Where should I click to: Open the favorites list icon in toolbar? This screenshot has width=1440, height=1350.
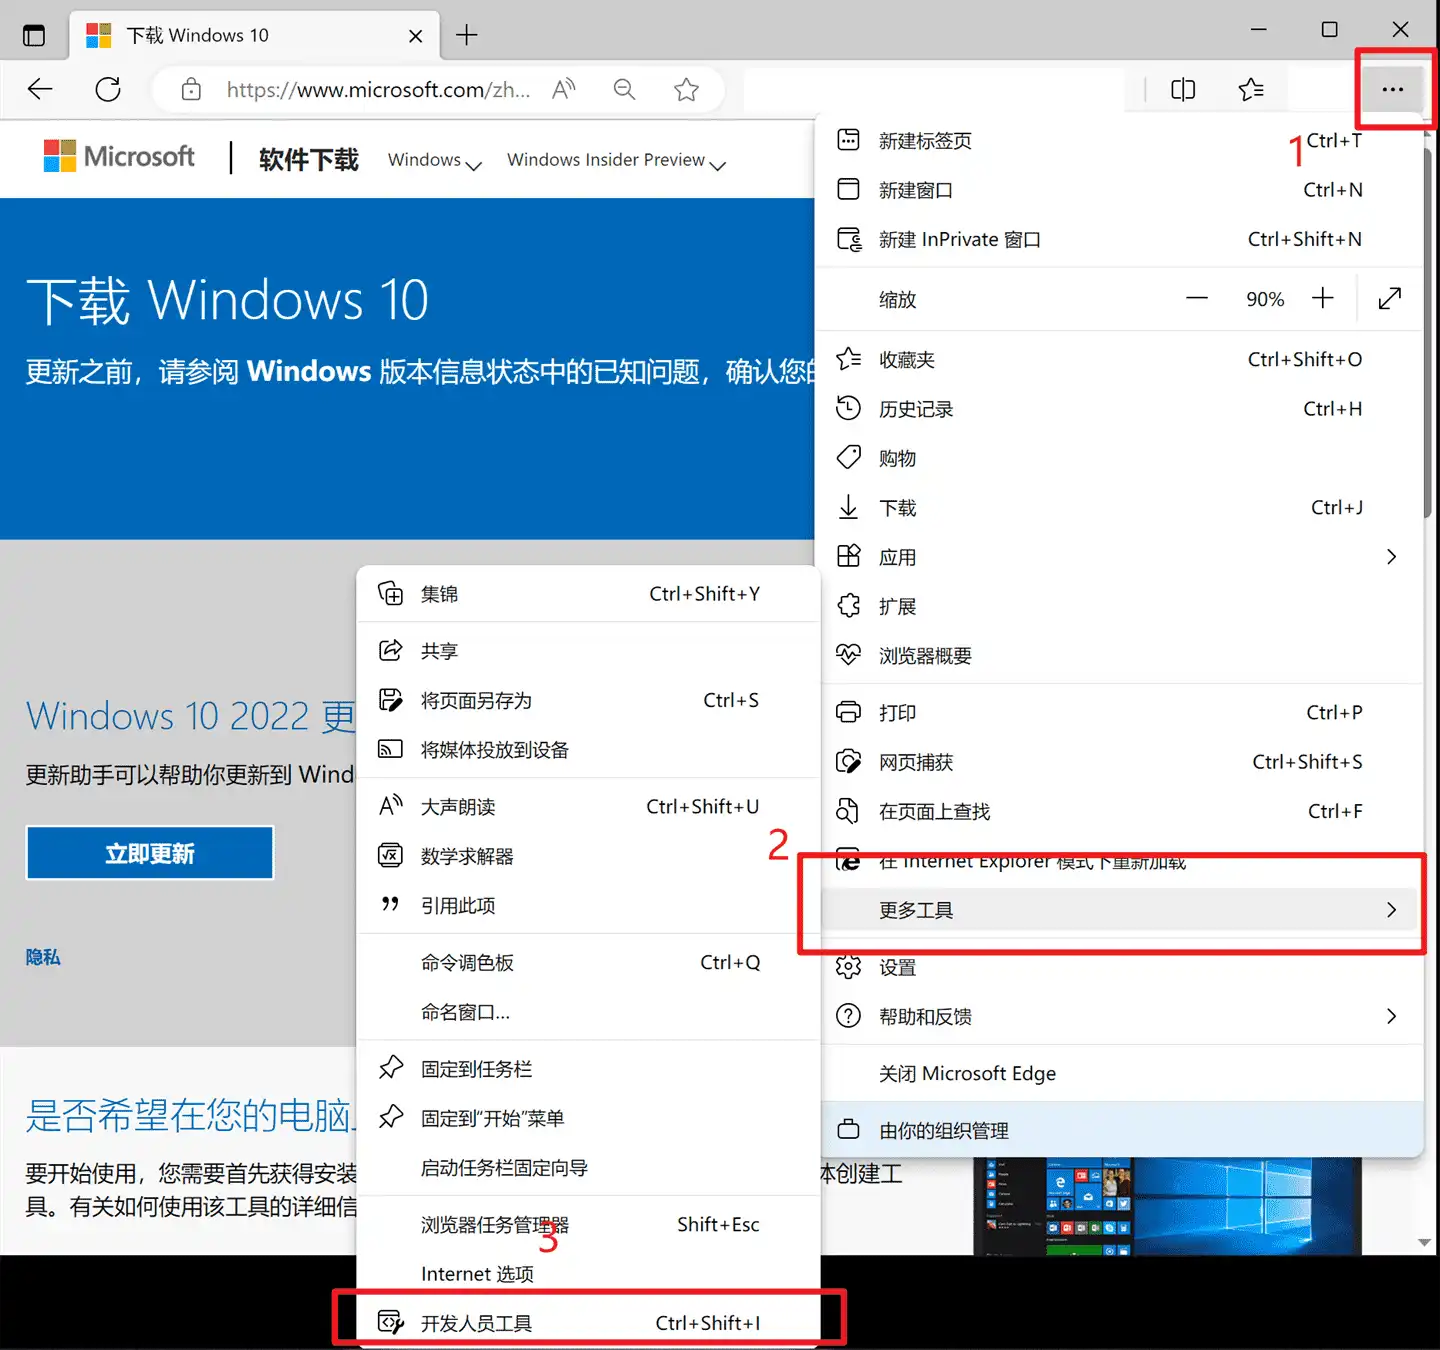1250,90
